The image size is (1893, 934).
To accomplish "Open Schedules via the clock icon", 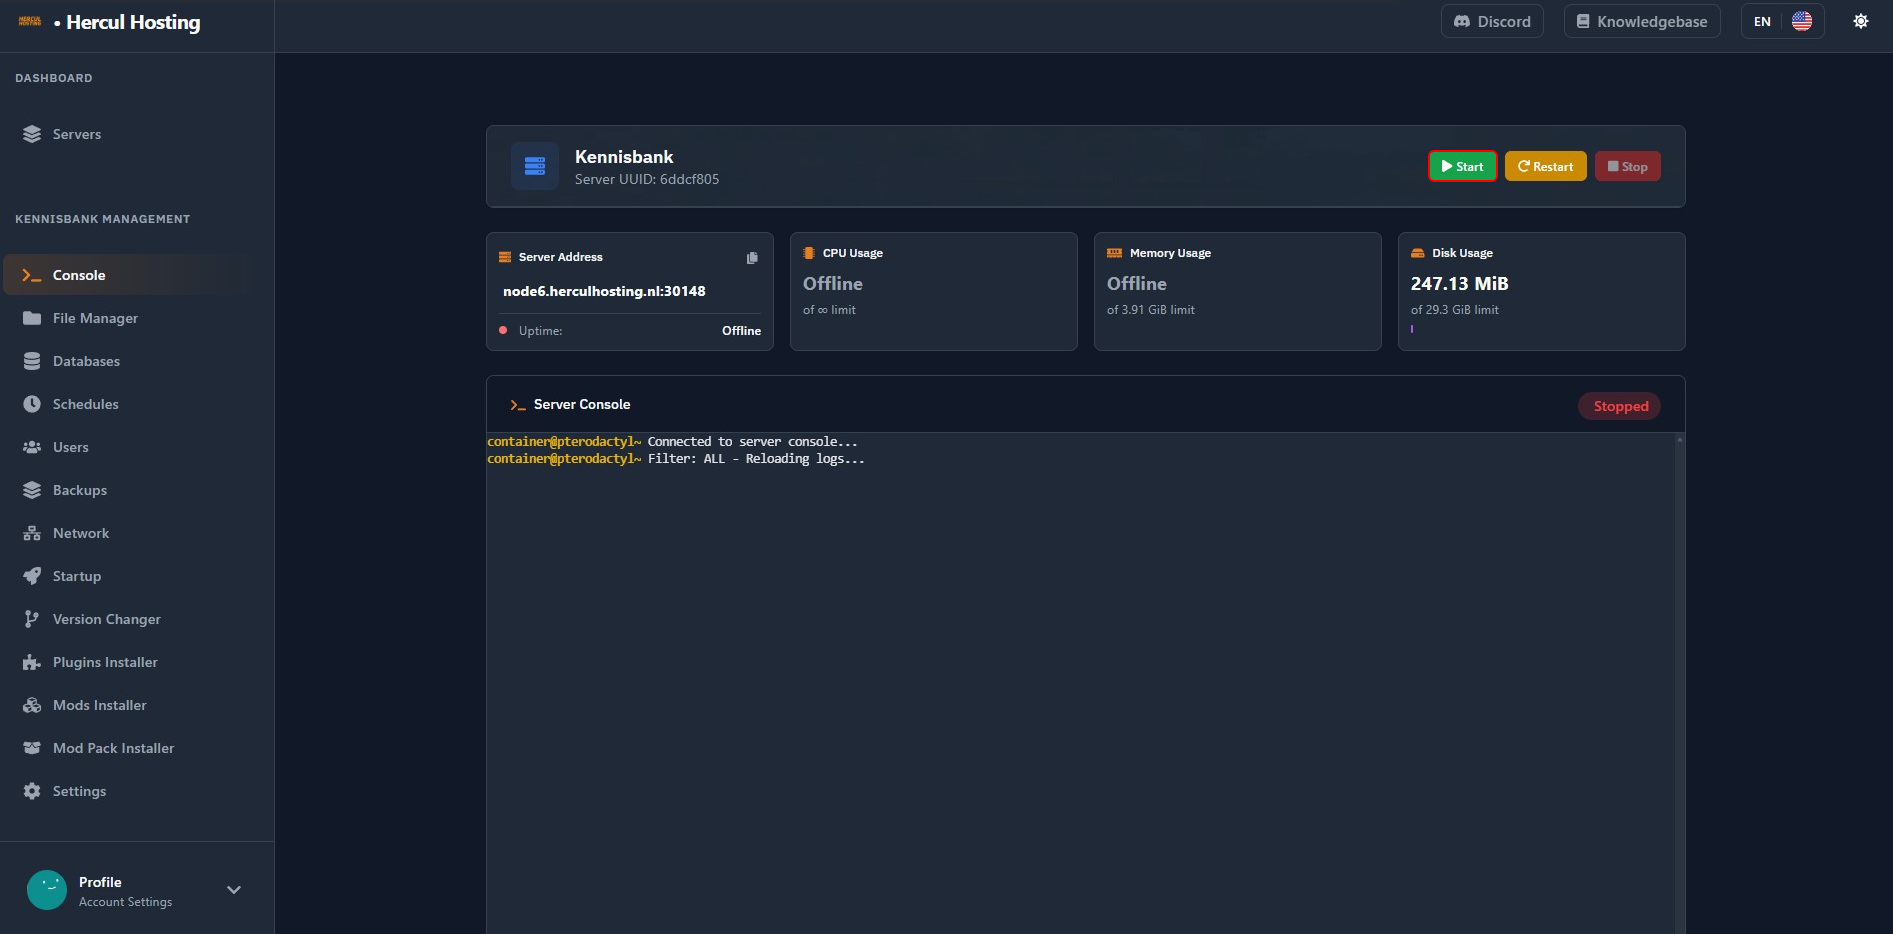I will [x=32, y=404].
